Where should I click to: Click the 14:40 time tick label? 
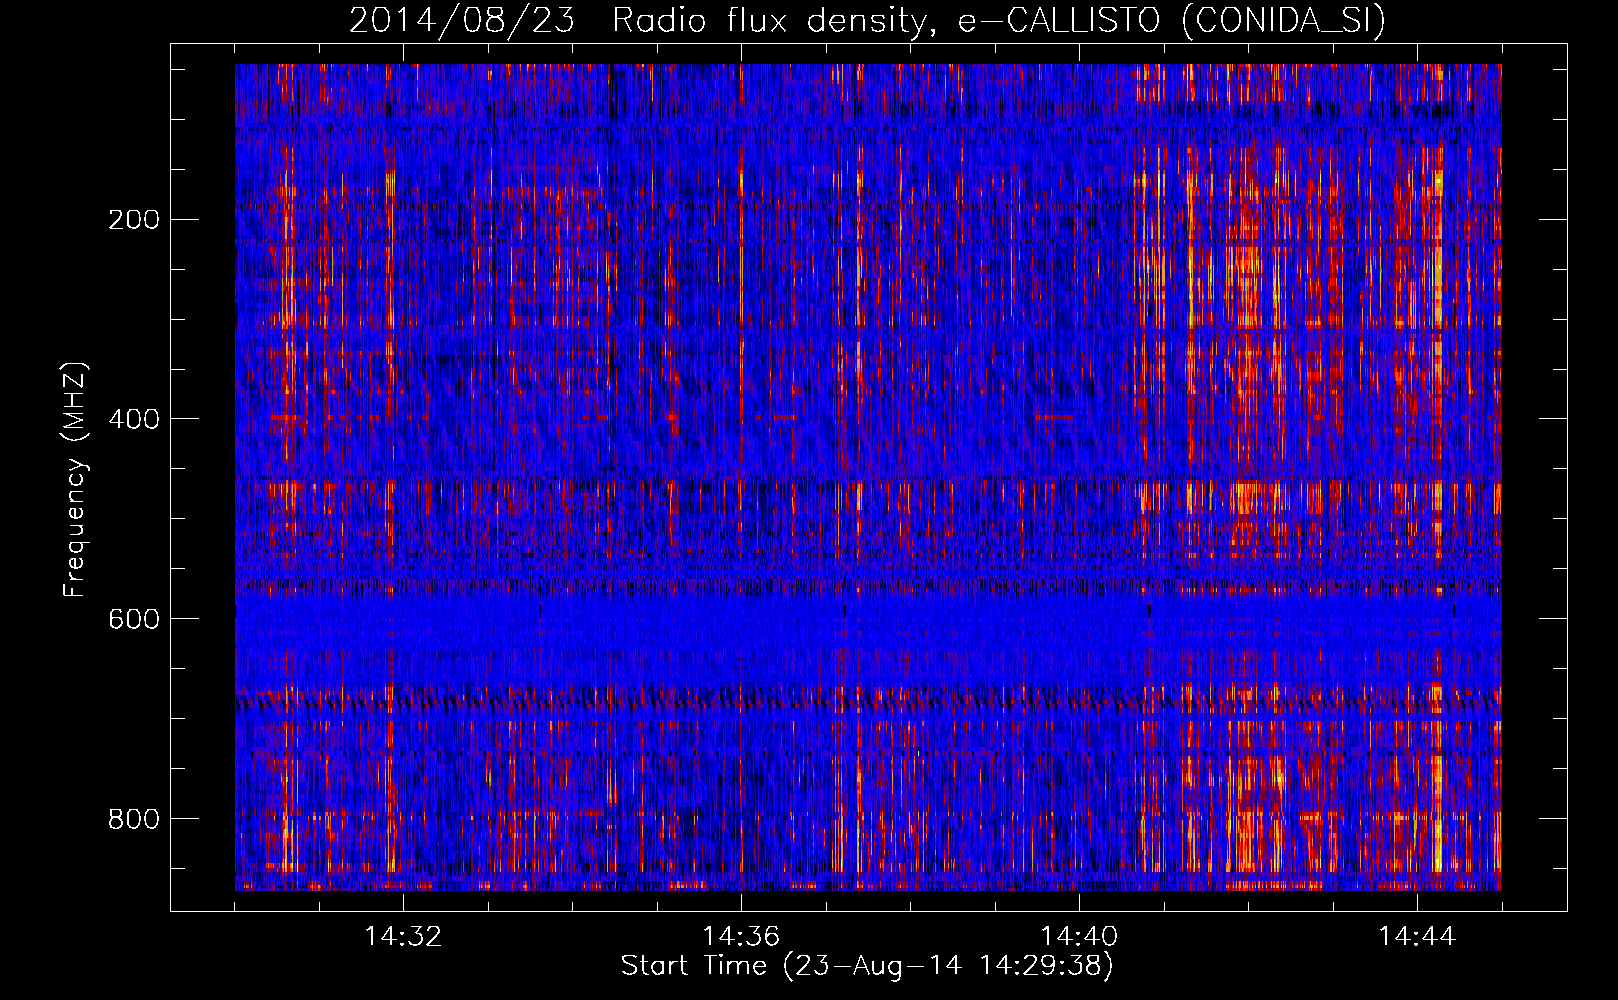1079,937
